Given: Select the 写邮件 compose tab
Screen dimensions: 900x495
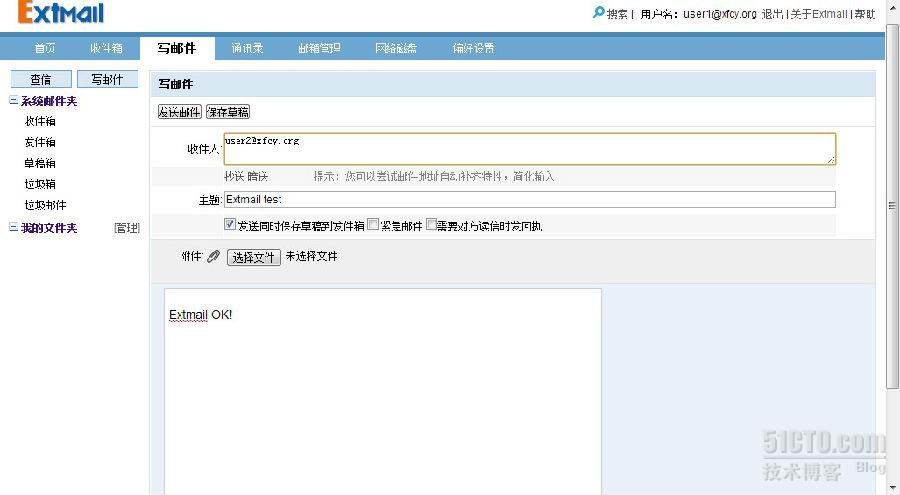Looking at the screenshot, I should click(177, 48).
